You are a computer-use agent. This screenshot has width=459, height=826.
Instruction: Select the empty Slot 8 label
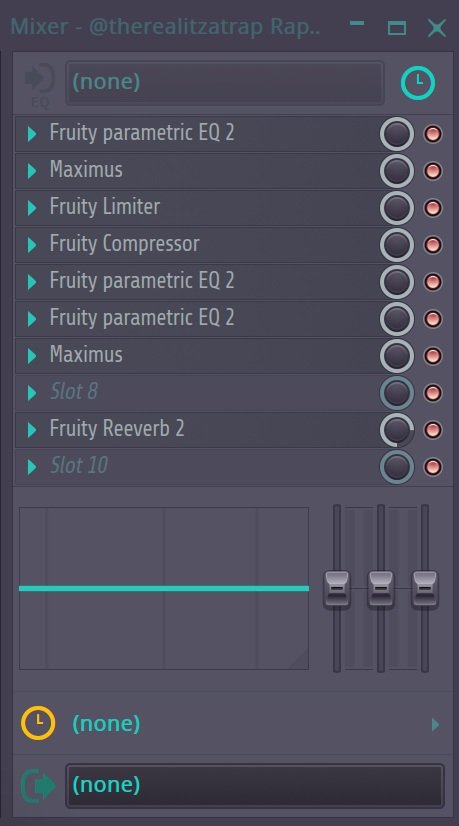[x=74, y=391]
